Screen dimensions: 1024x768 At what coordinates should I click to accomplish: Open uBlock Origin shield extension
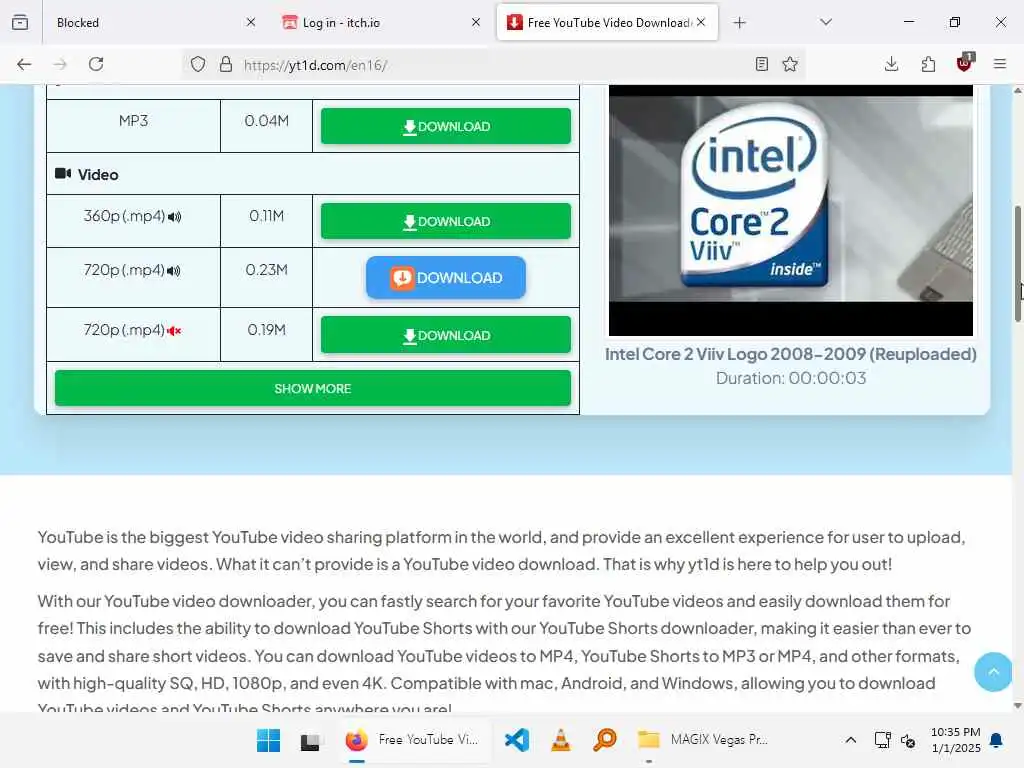coord(965,63)
